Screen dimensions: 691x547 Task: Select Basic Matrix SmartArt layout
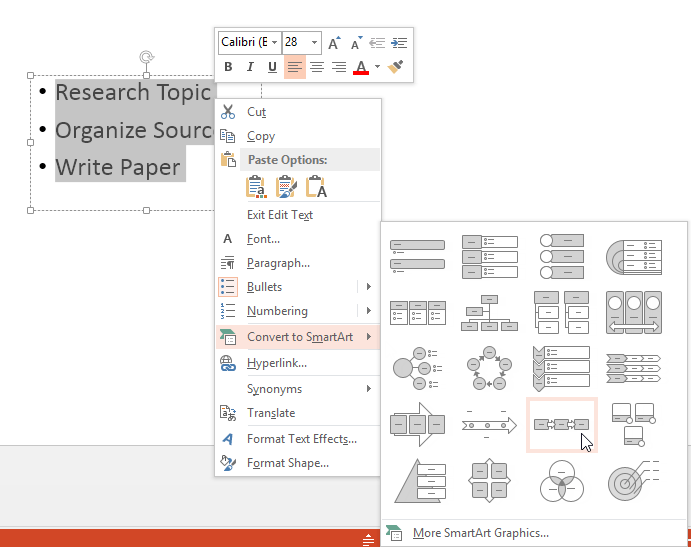point(490,481)
